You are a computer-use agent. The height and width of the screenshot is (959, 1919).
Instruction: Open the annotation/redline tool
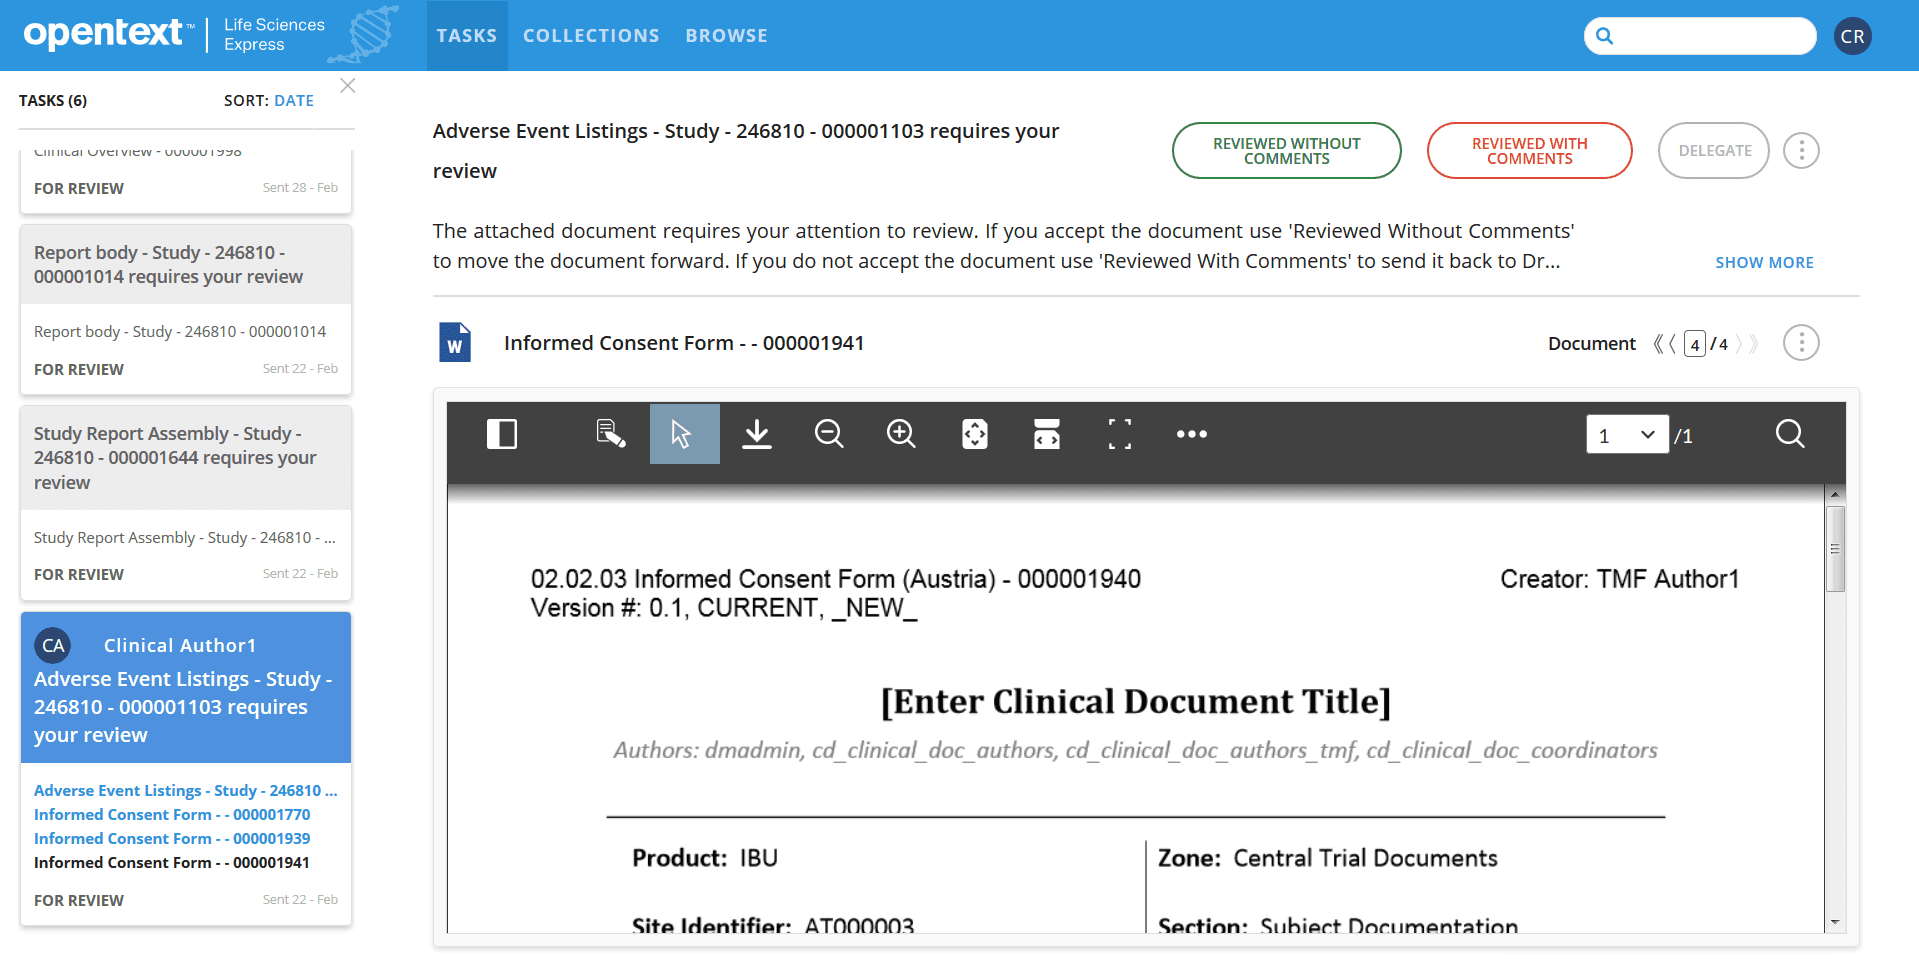[611, 434]
